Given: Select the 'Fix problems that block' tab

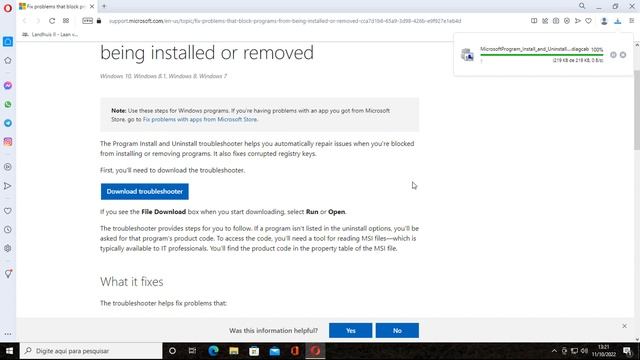Looking at the screenshot, I should pyautogui.click(x=55, y=7).
